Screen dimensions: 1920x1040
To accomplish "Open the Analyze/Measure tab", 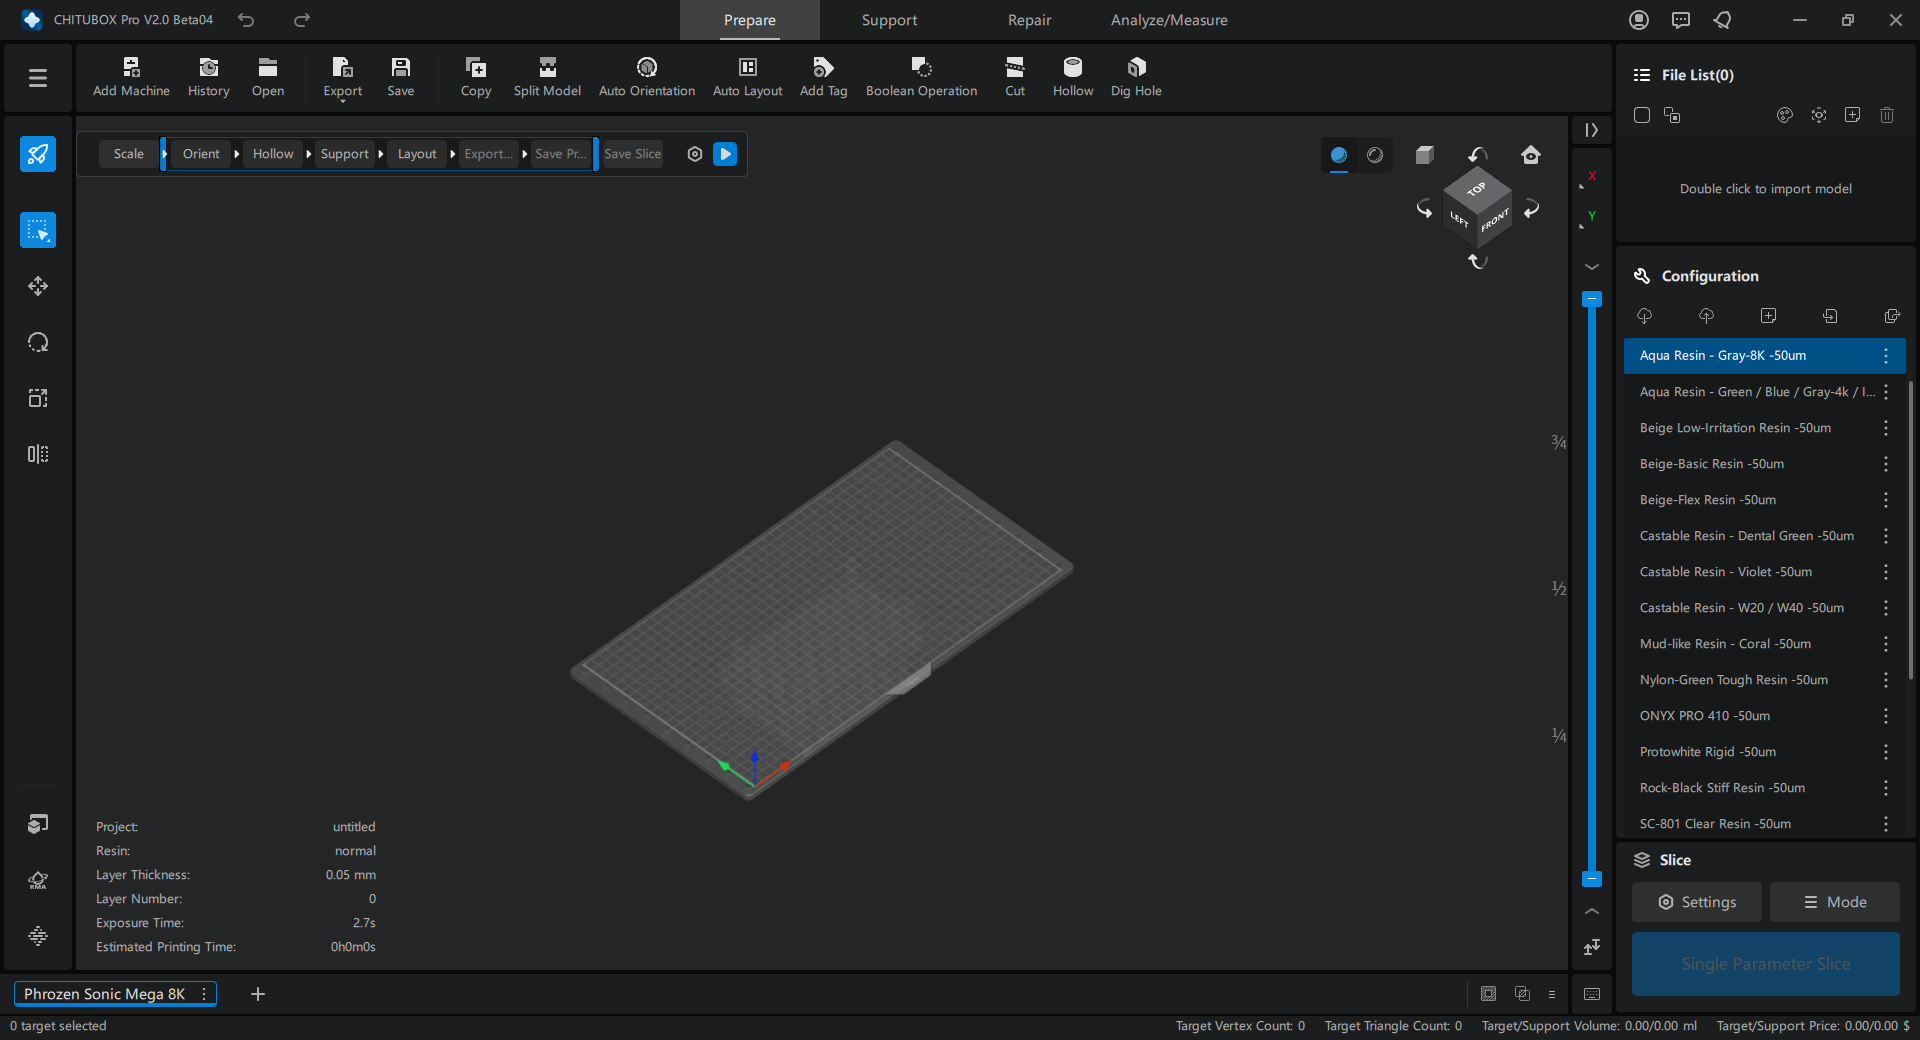I will click(x=1168, y=20).
